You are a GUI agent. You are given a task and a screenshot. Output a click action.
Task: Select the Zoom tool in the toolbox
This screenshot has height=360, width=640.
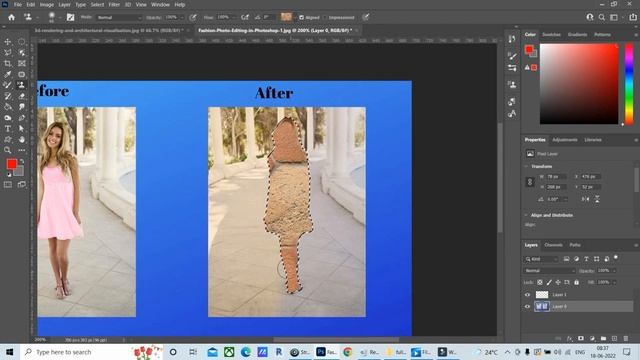click(x=8, y=150)
